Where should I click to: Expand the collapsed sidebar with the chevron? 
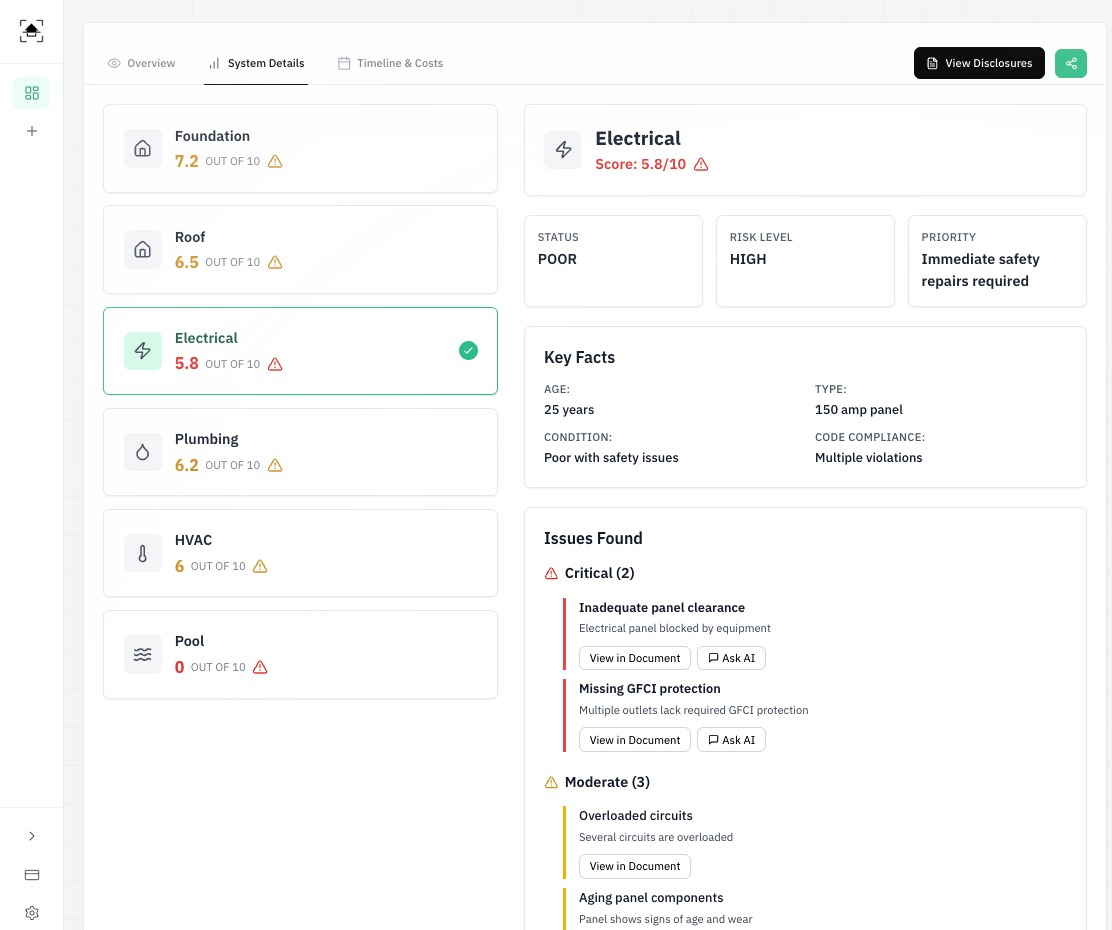(x=32, y=836)
